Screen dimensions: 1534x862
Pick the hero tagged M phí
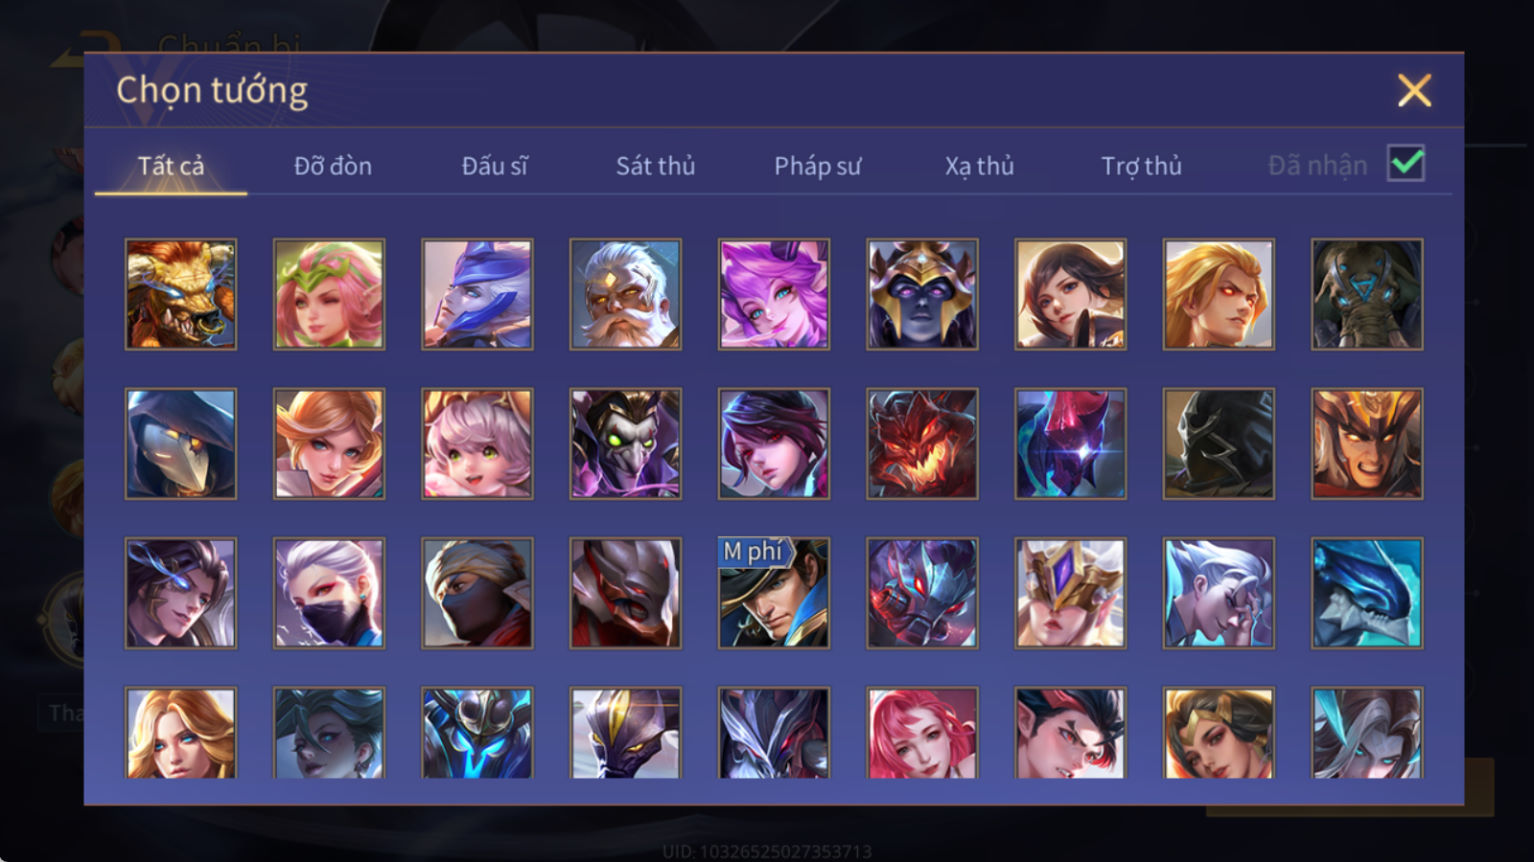coord(774,593)
